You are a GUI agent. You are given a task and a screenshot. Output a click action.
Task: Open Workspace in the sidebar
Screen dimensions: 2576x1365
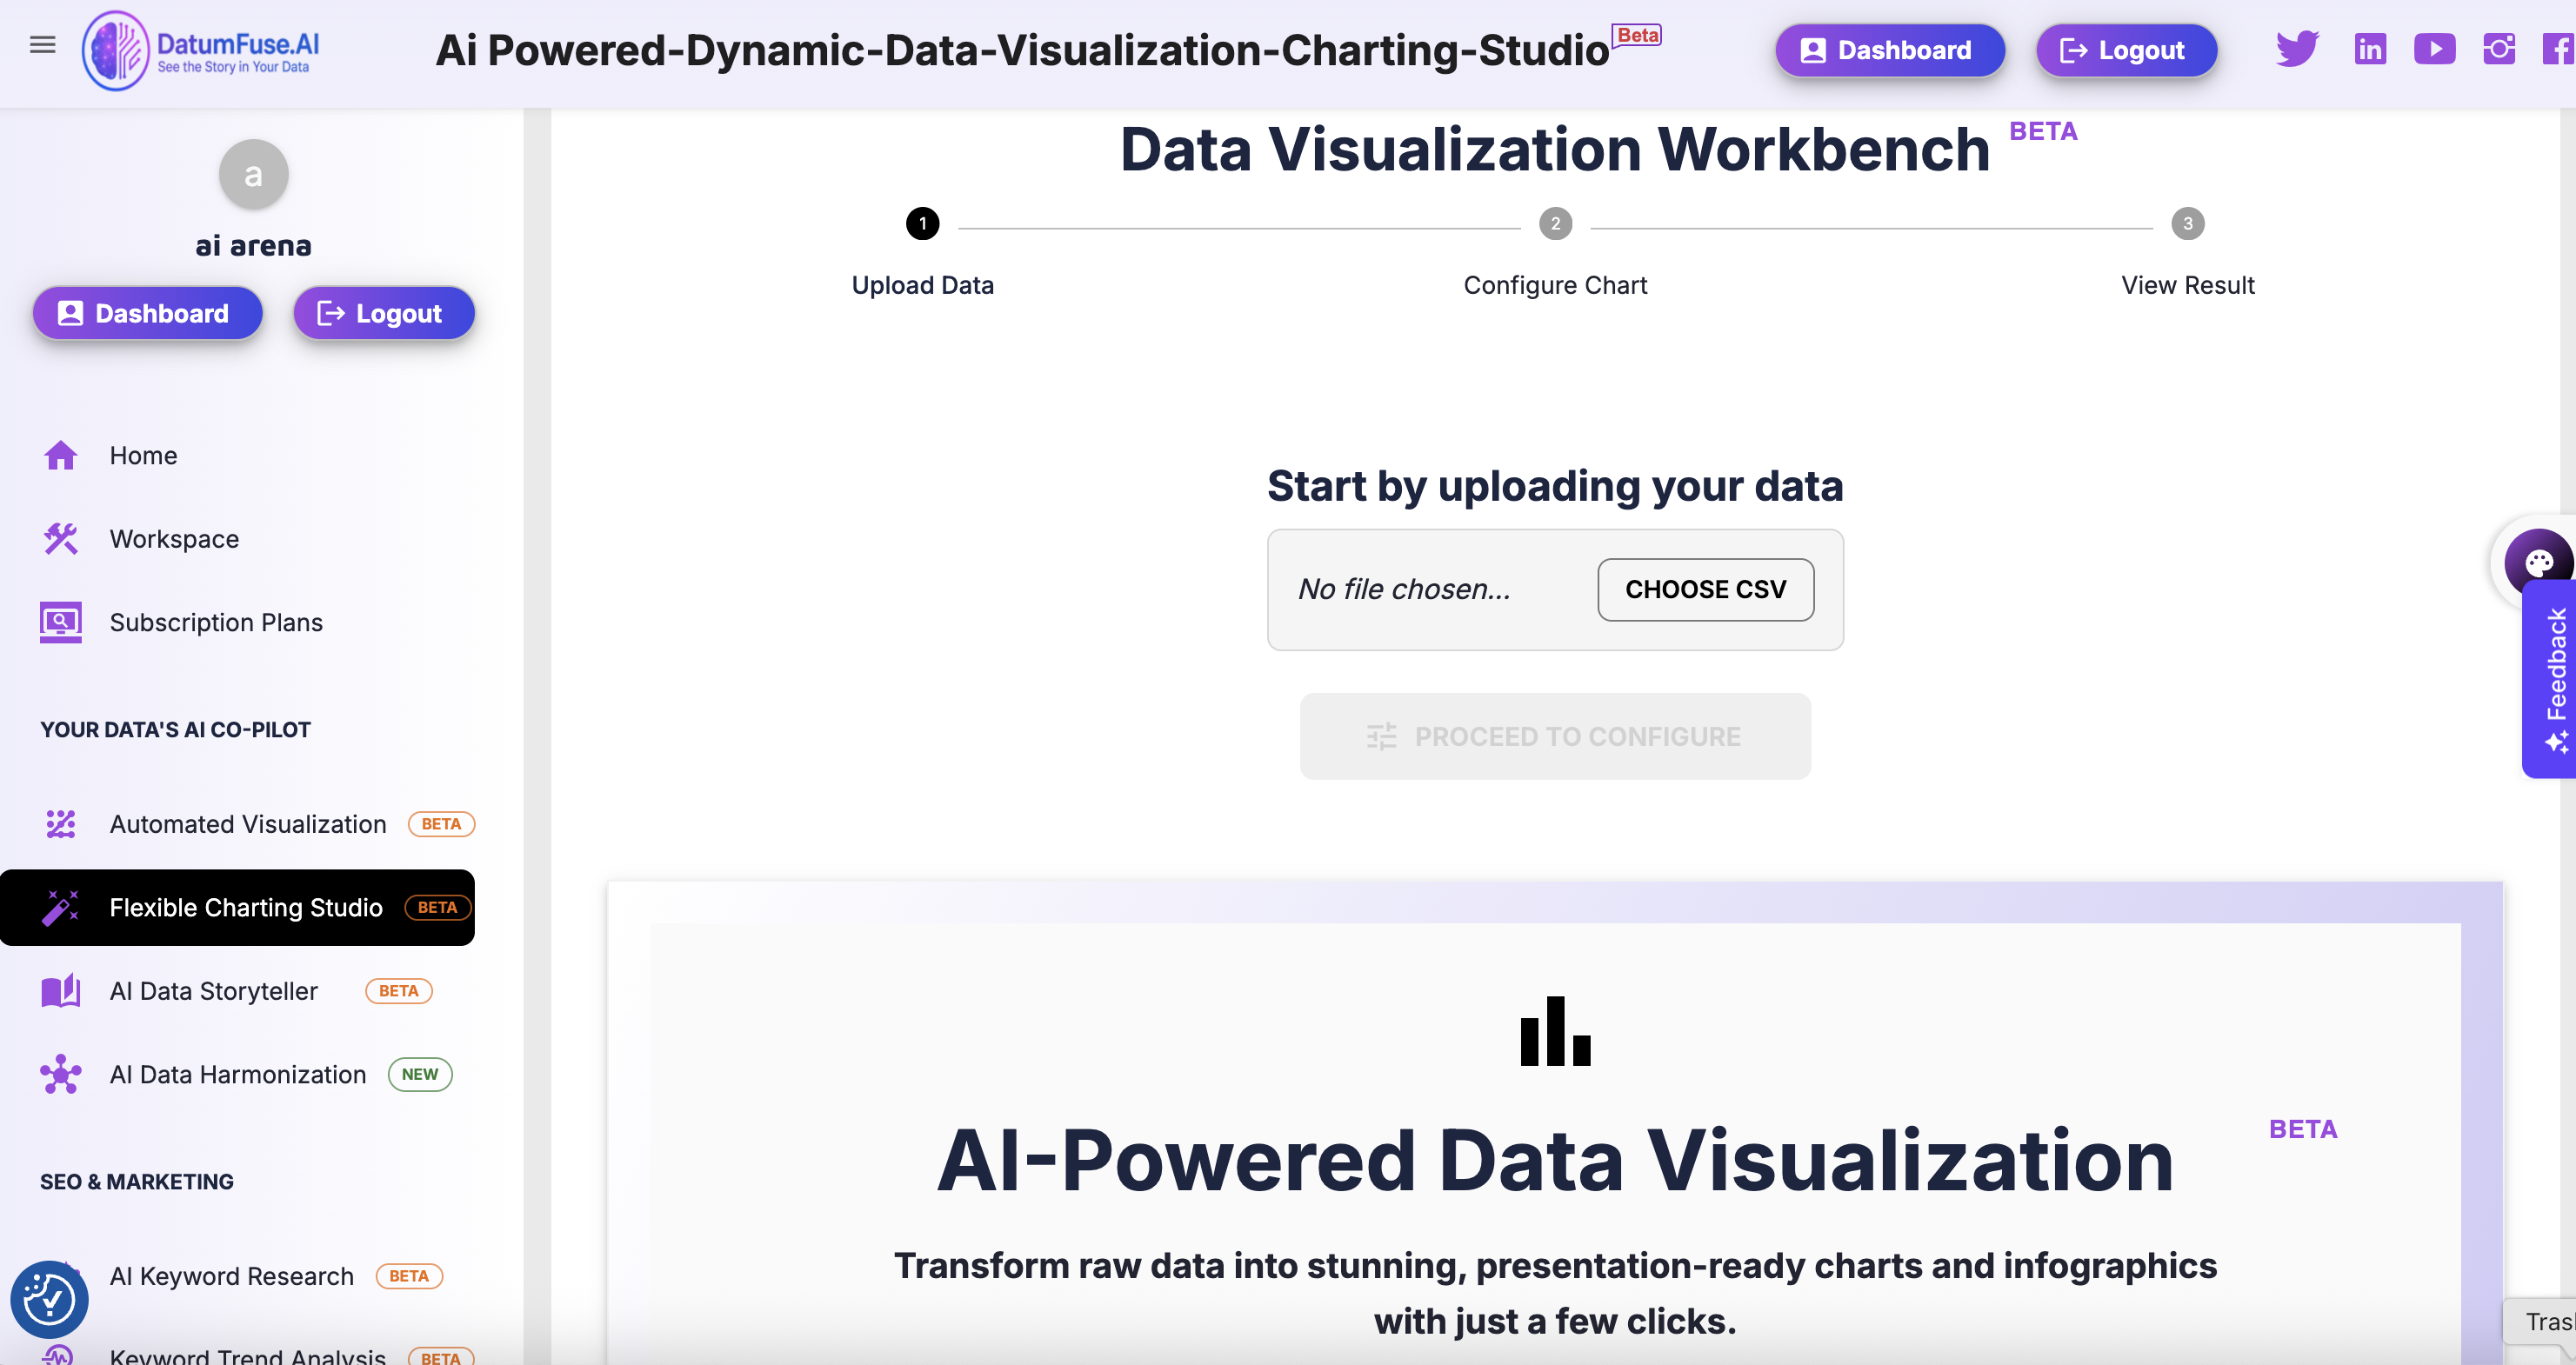point(238,539)
